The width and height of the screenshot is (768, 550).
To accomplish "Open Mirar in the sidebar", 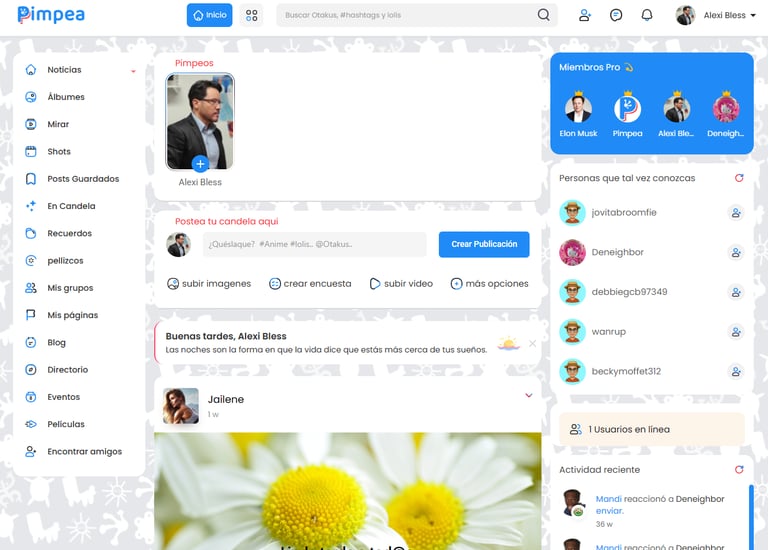I will [58, 124].
